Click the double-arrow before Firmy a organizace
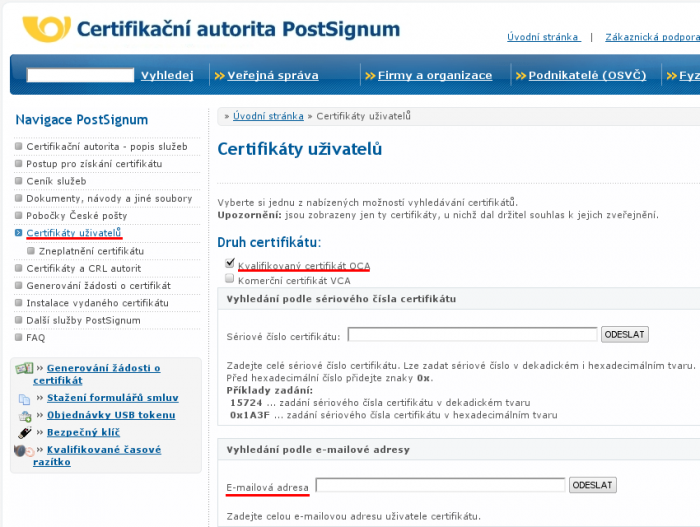This screenshot has height=527, width=700. pyautogui.click(x=370, y=75)
